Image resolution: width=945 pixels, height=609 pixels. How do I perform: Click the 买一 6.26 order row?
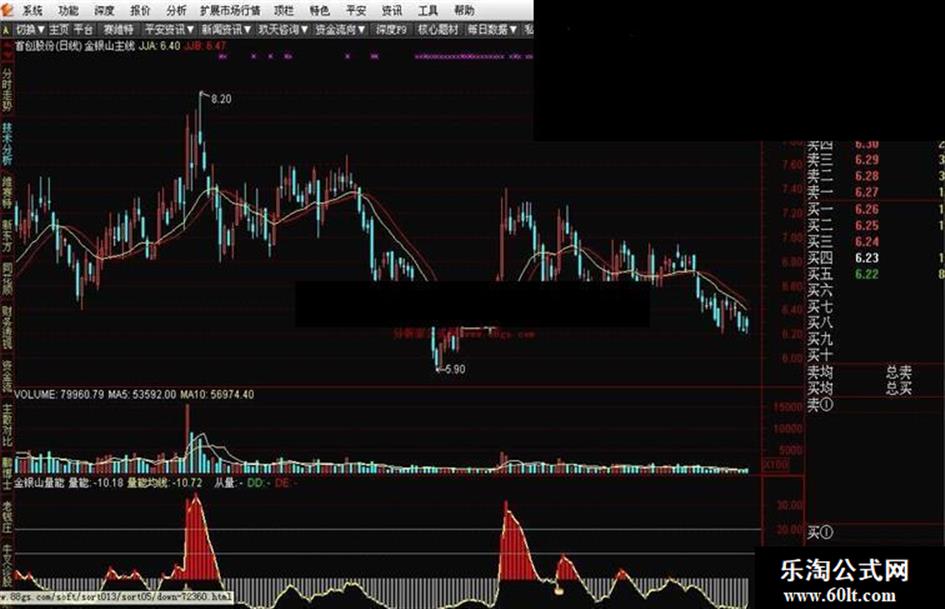coord(875,209)
